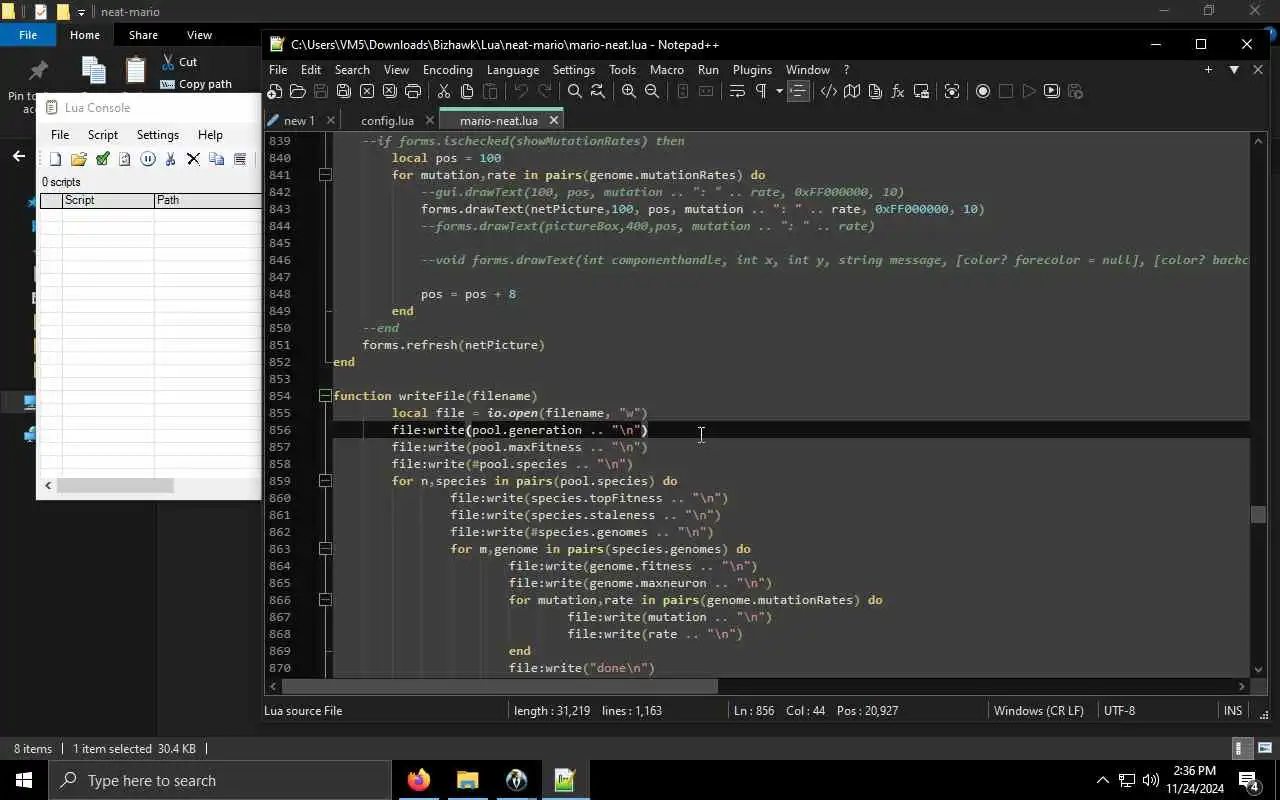Click the Windows Start button
This screenshot has height=800, width=1280.
point(24,780)
